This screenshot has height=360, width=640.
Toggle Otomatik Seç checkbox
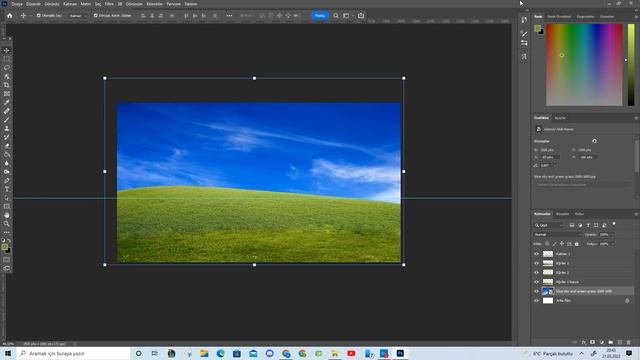point(38,16)
